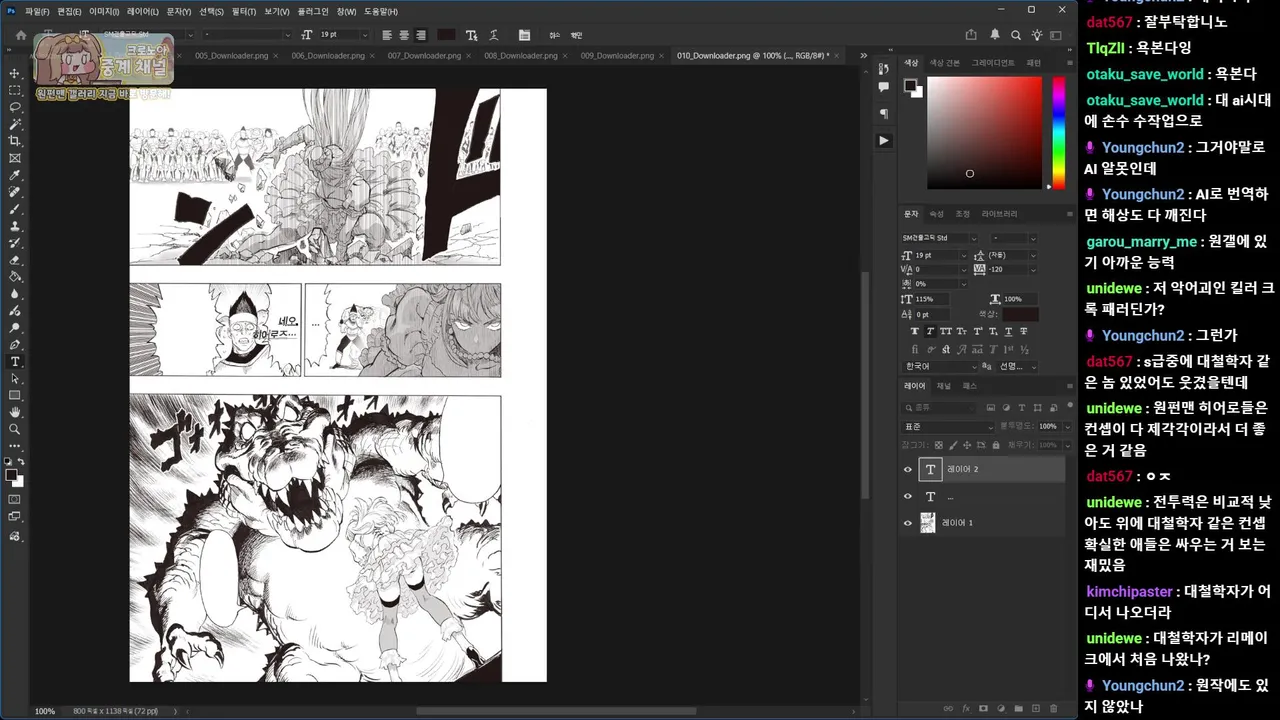Viewport: 1280px width, 720px height.
Task: Open the 이미지(I) menu
Action: pyautogui.click(x=104, y=11)
